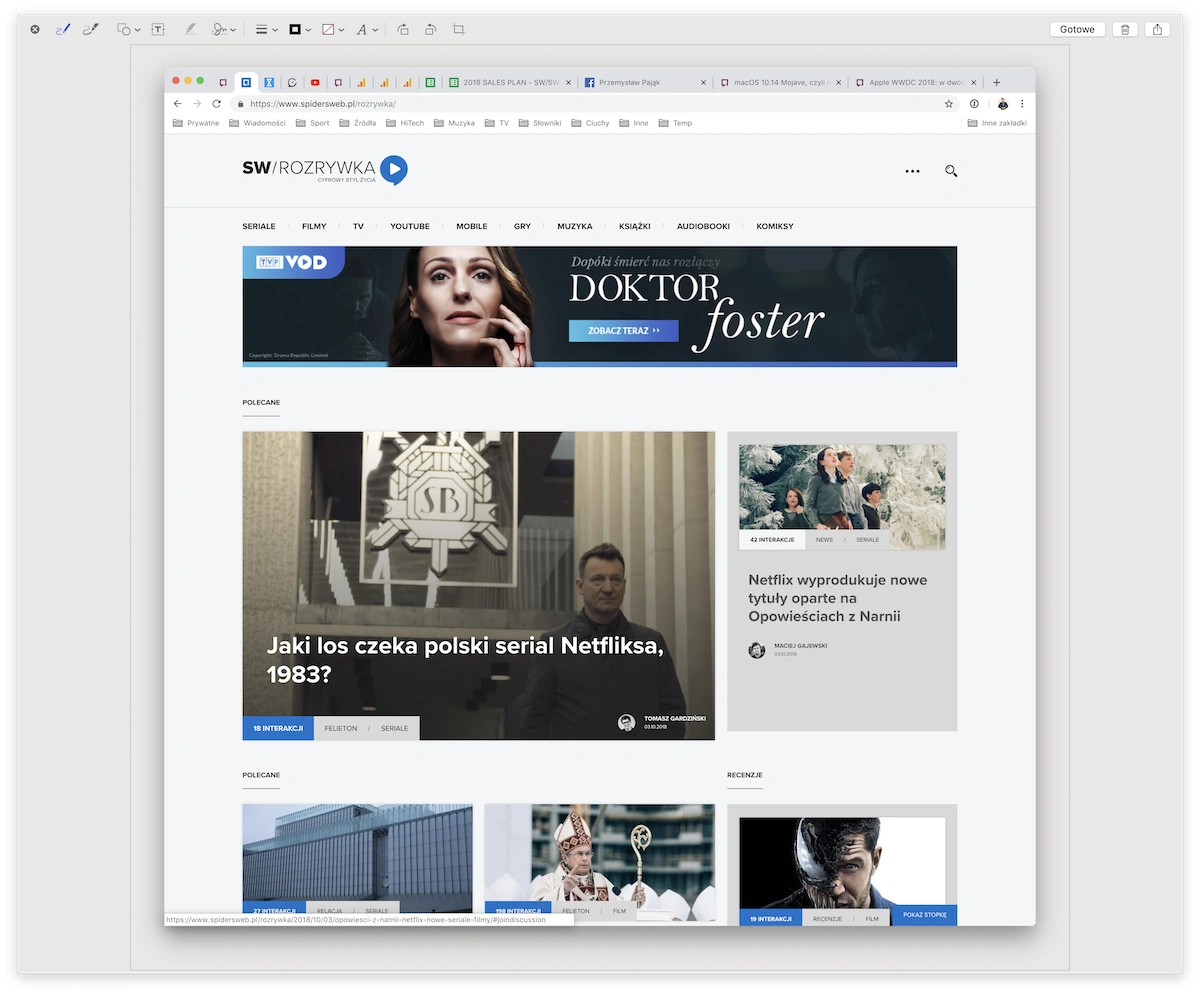Open the Inne zakładki bookmarks folder
1200x994 pixels.
[x=997, y=123]
